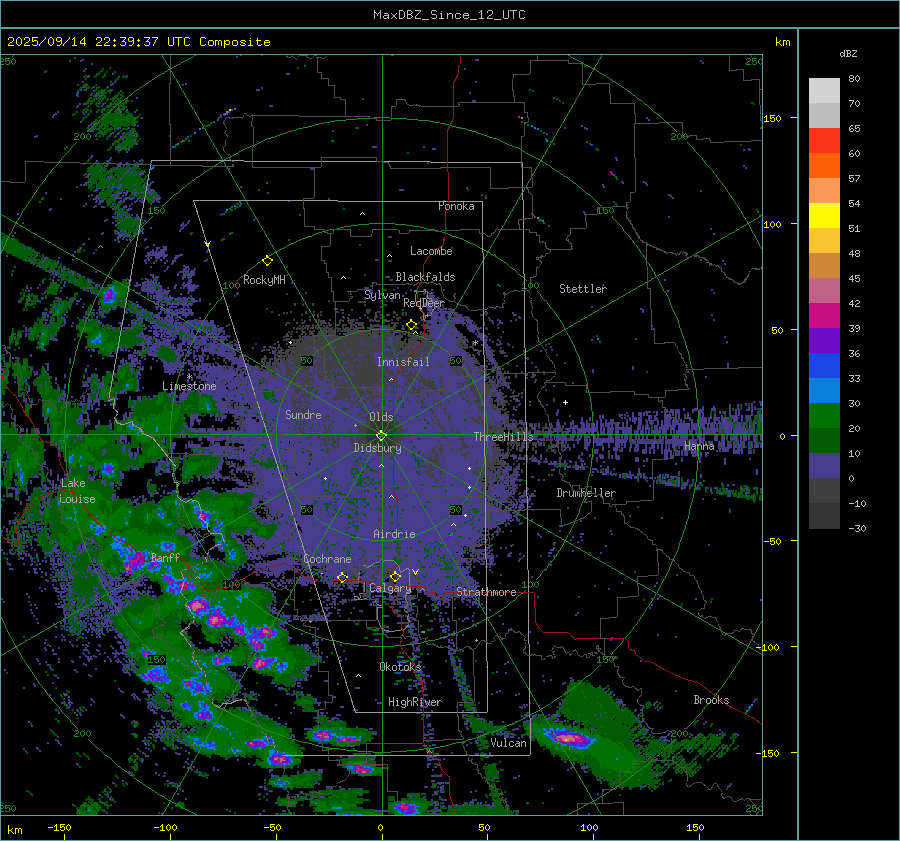Select the dark green 10-20 dBZ legend swatch
This screenshot has height=841, width=900.
click(x=824, y=440)
